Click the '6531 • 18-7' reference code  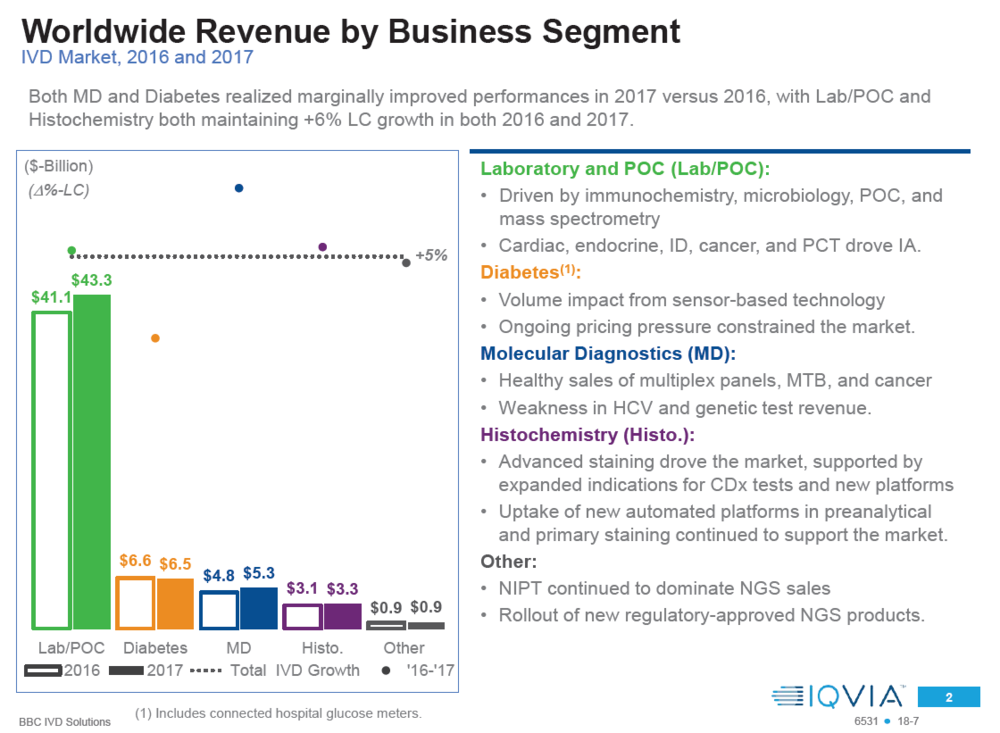click(x=886, y=722)
